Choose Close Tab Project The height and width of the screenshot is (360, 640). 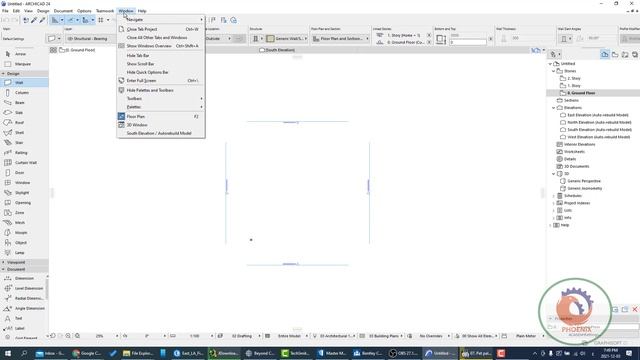tap(161, 29)
